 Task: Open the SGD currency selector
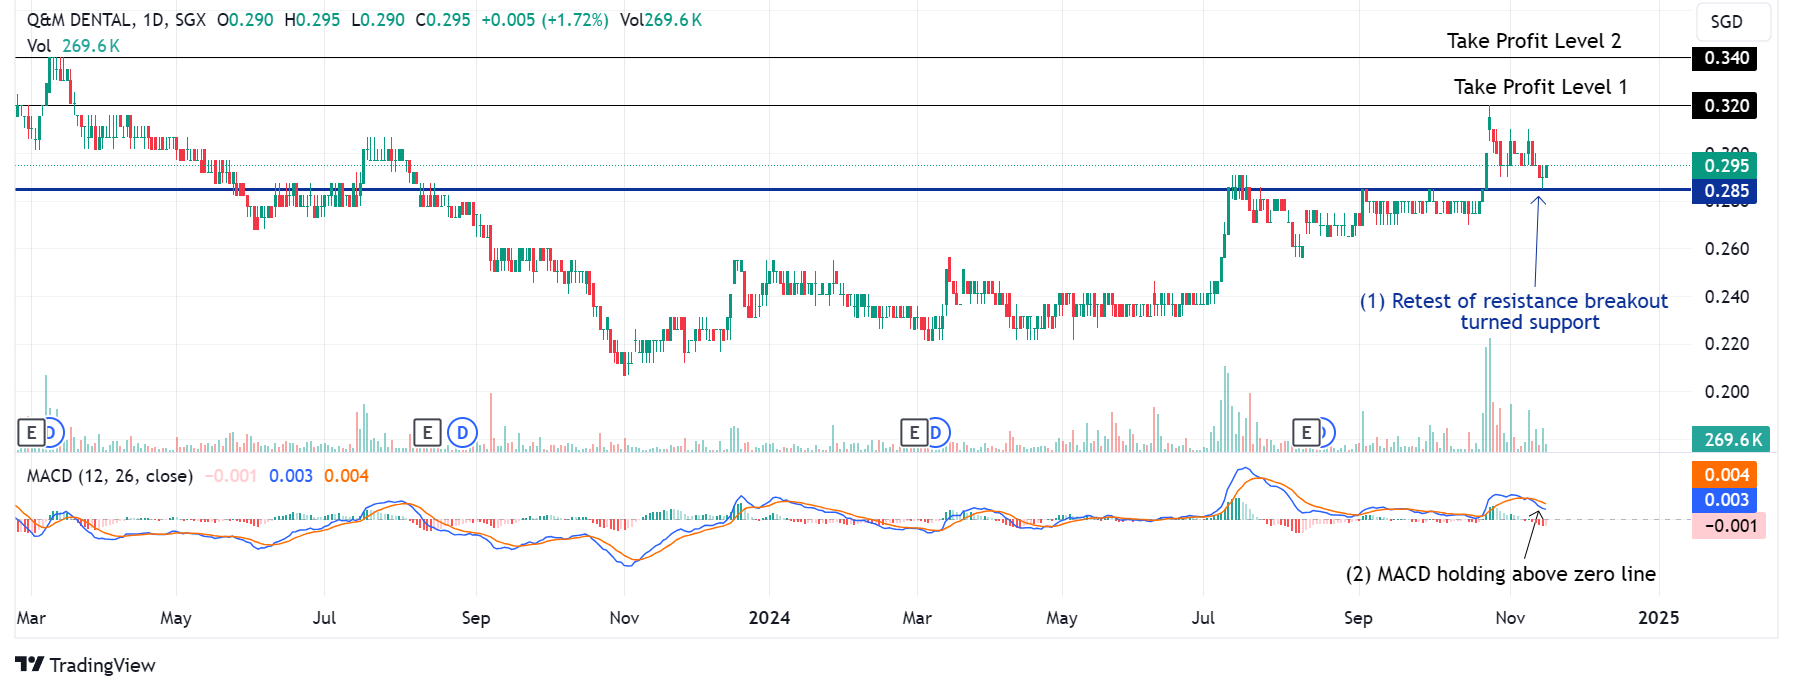click(1733, 22)
